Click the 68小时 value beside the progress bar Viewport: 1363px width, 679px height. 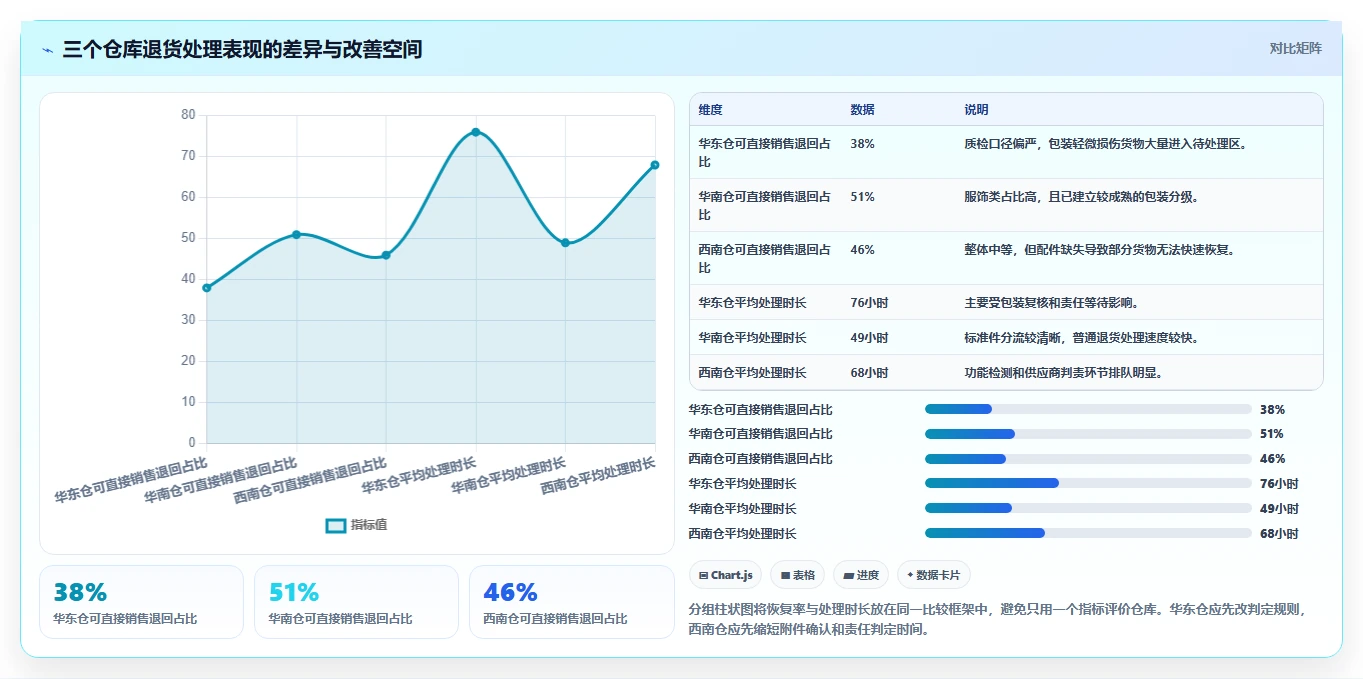[x=1279, y=534]
